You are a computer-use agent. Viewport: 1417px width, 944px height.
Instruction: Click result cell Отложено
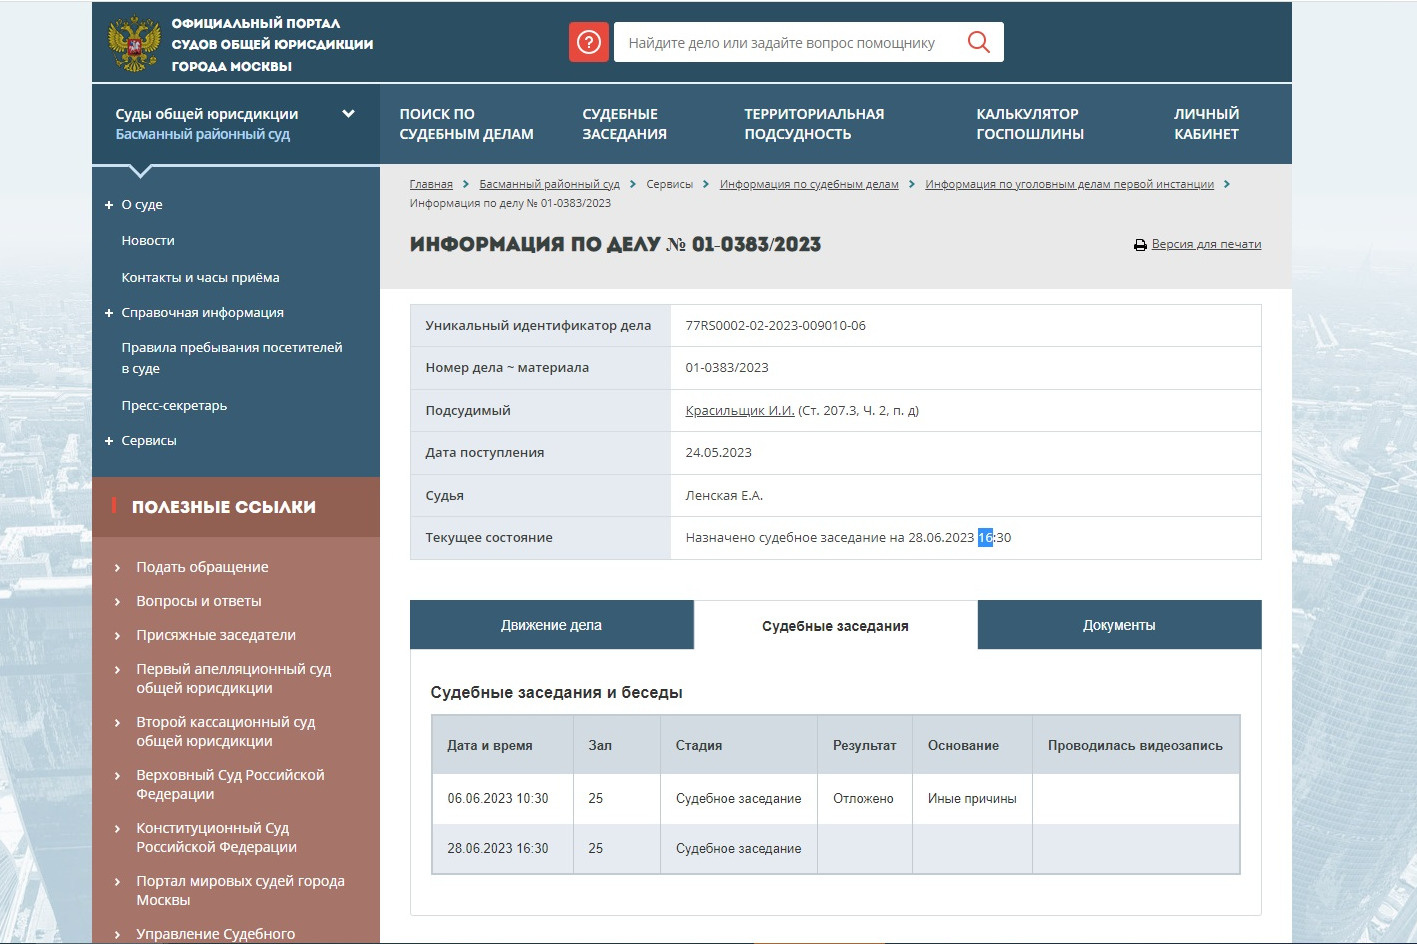click(863, 799)
